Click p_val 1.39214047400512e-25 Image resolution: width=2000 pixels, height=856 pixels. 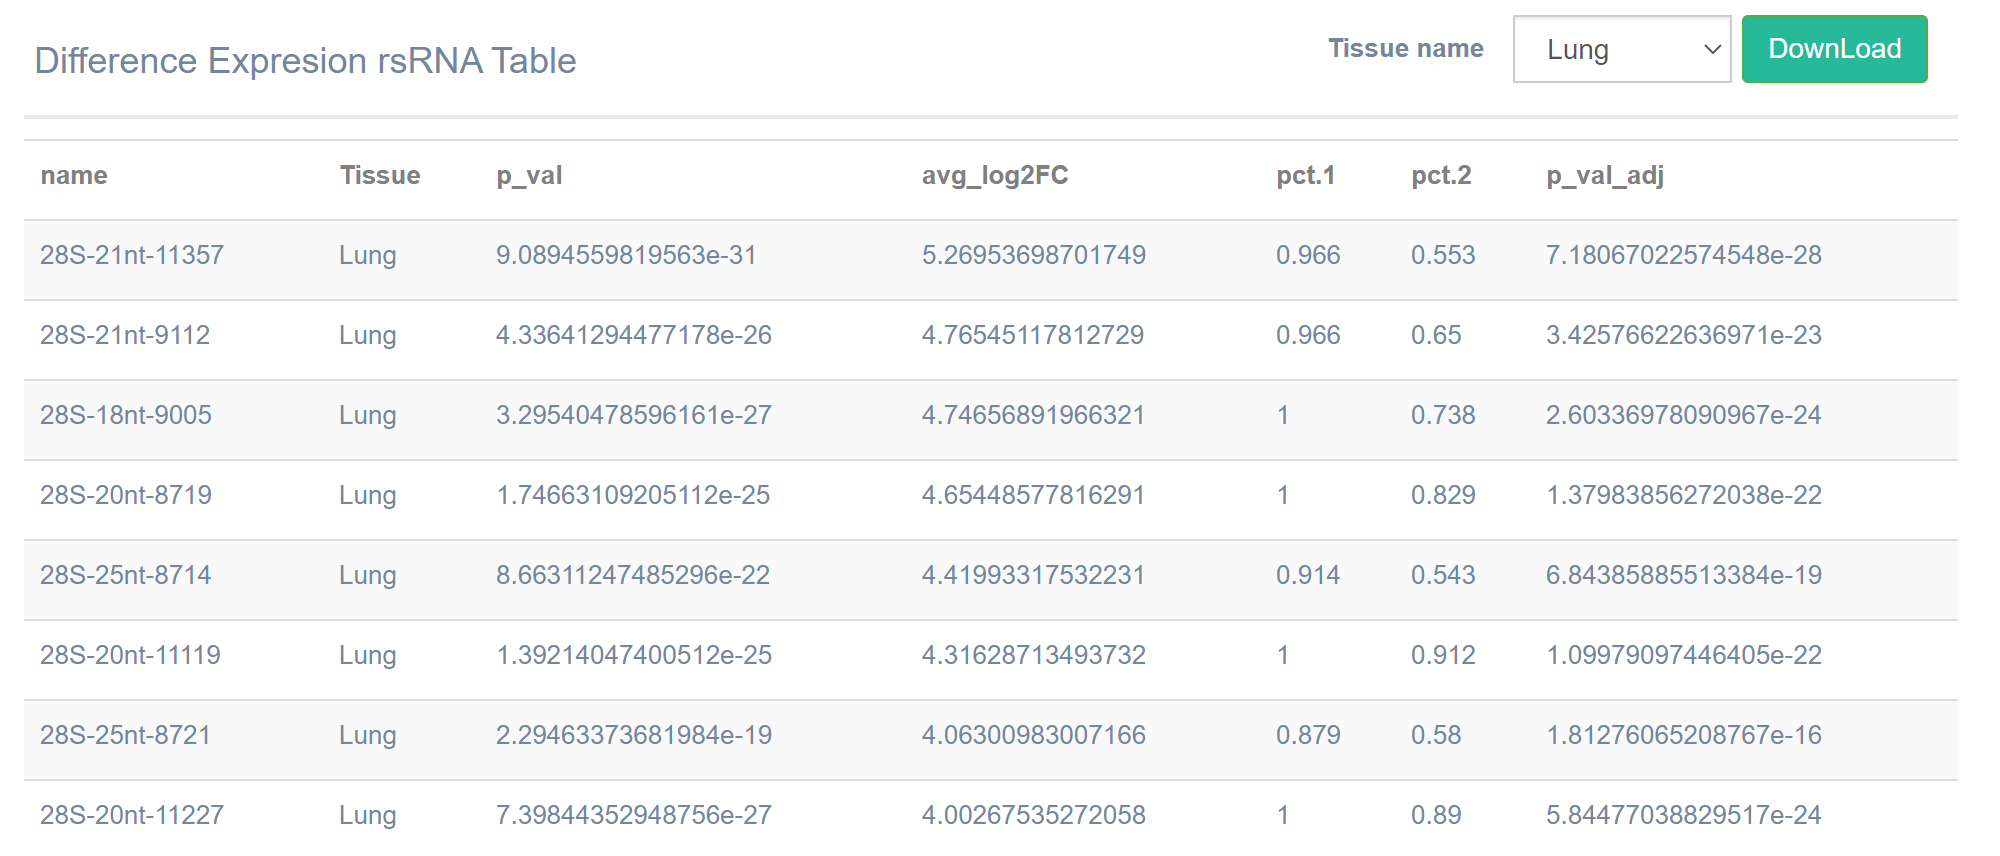pyautogui.click(x=634, y=655)
